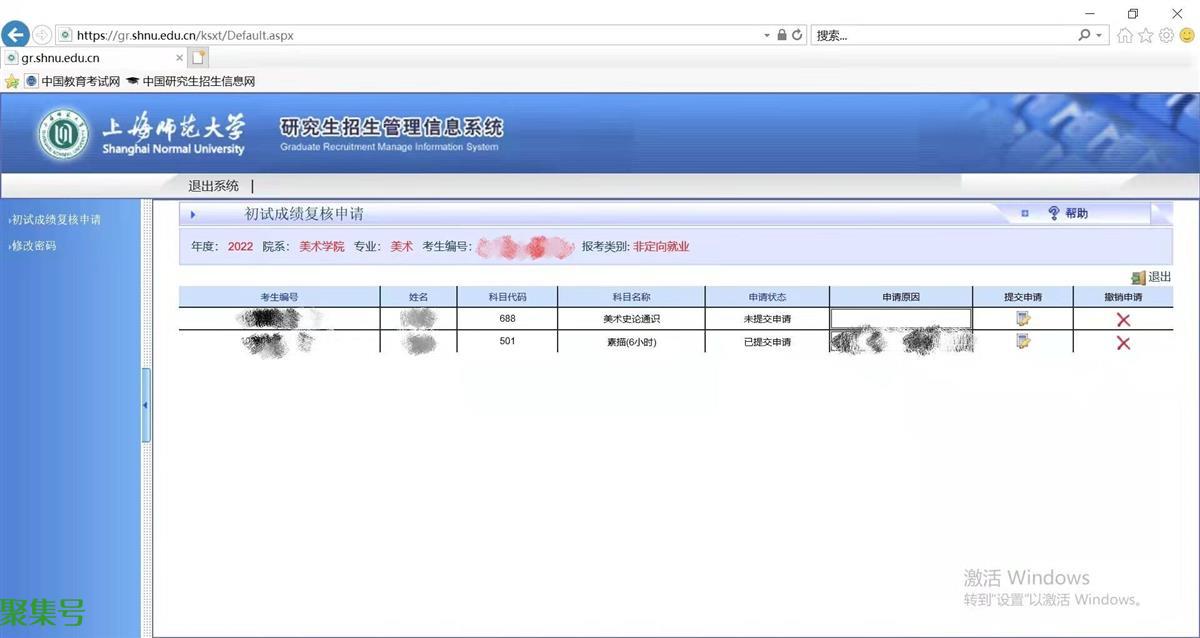
Task: Select 修改密码 in left menu
Action: 34,246
